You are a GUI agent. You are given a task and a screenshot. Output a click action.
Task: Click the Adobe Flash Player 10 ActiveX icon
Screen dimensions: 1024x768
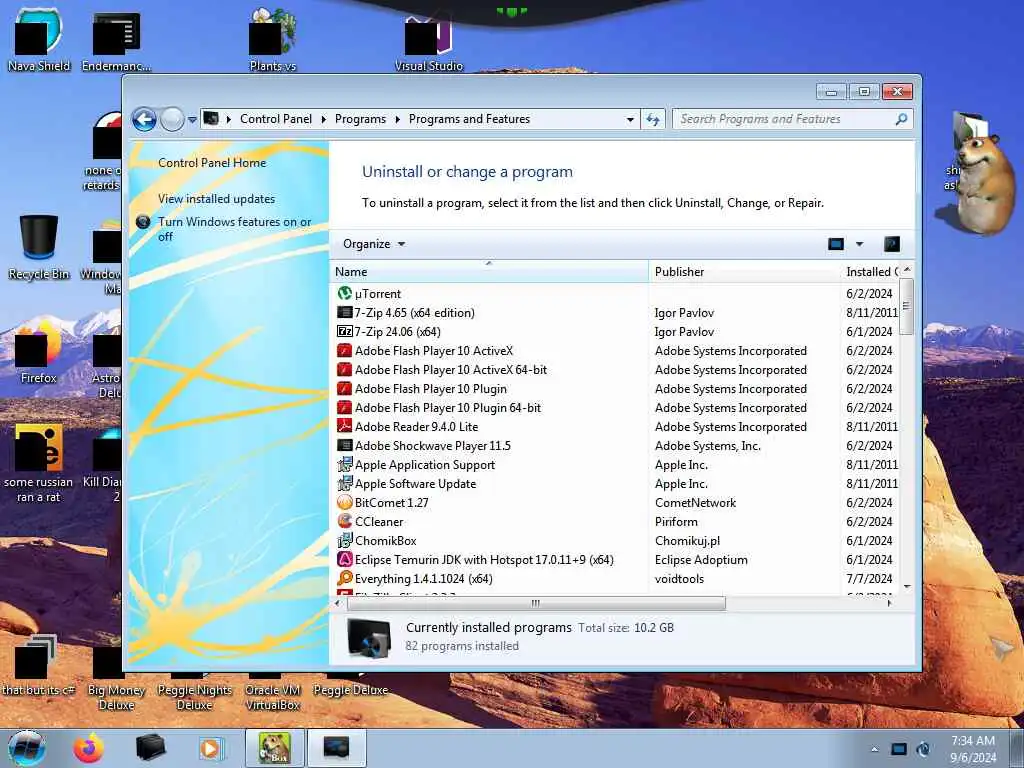coord(344,351)
